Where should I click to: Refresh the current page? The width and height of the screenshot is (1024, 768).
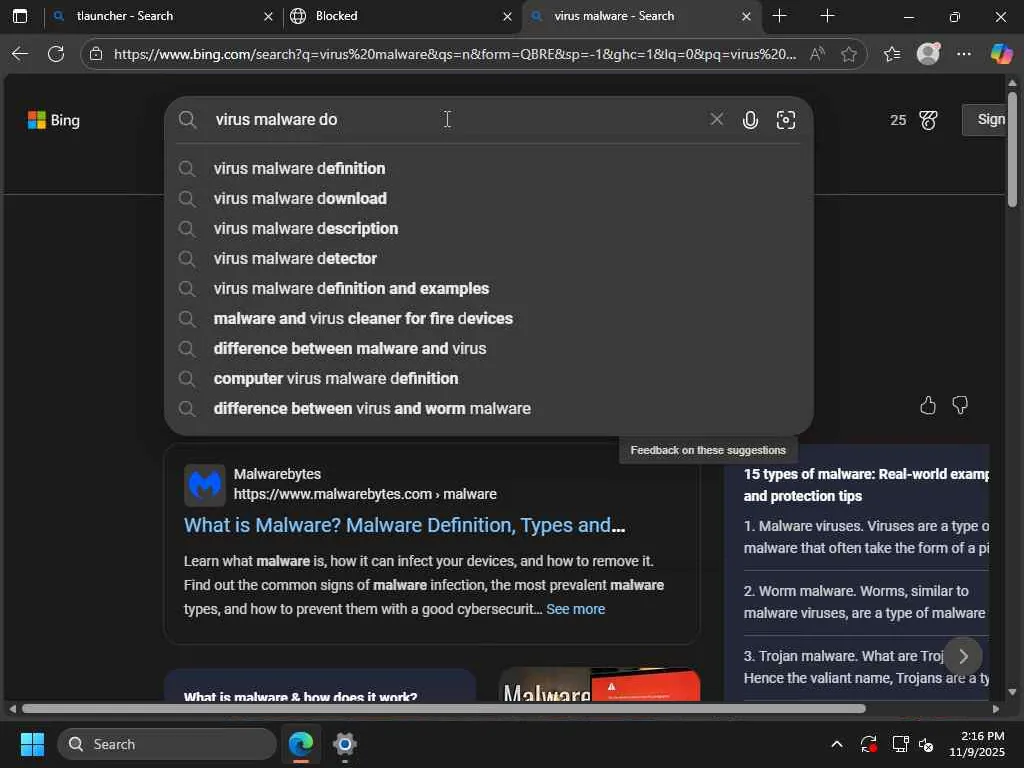click(56, 54)
